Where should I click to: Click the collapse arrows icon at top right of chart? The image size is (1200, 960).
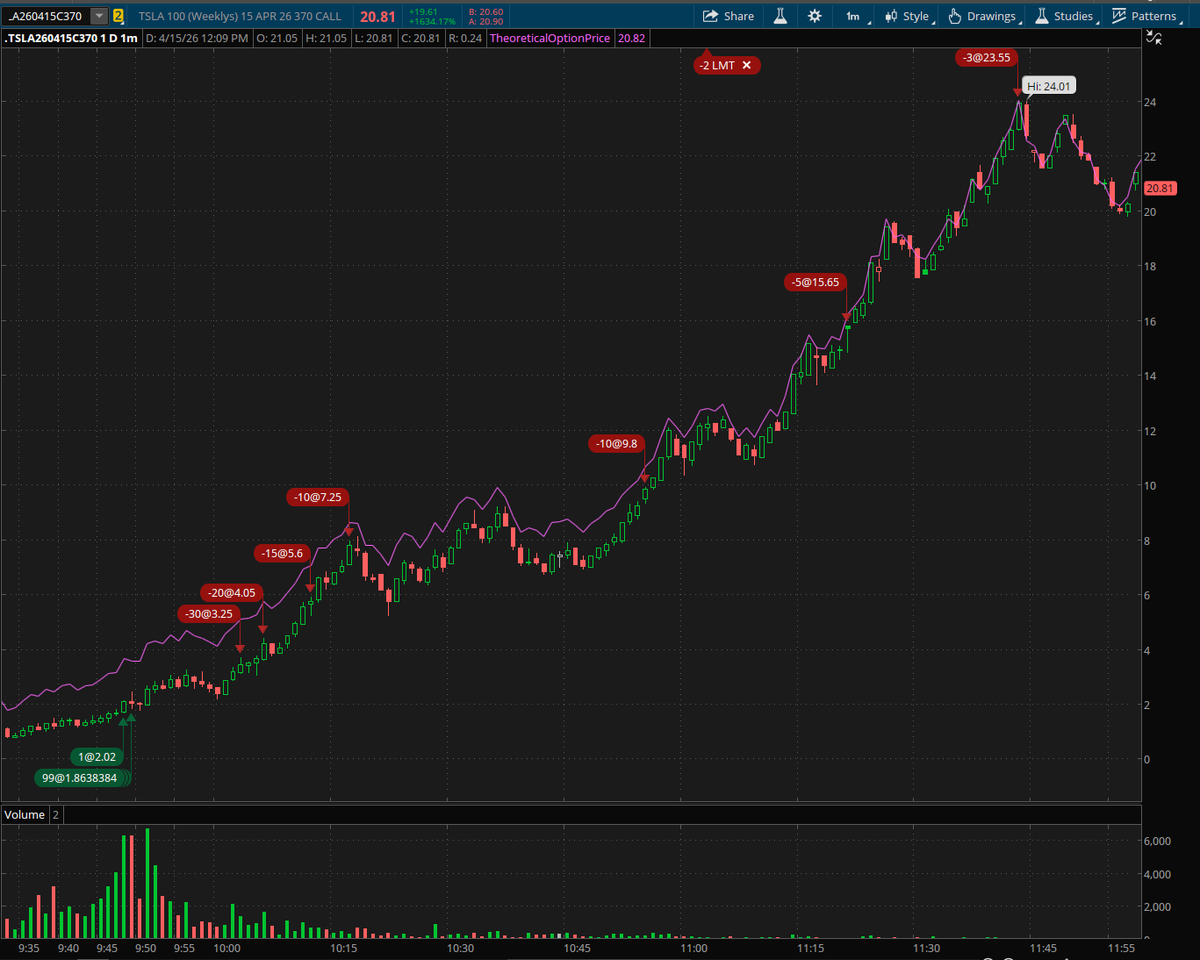coord(1155,37)
